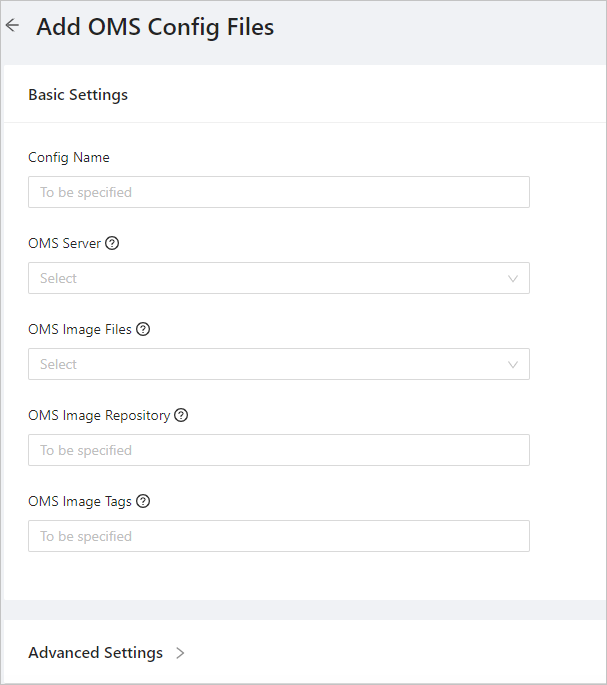
Task: Click the OMS Server dropdown arrow
Action: click(513, 278)
